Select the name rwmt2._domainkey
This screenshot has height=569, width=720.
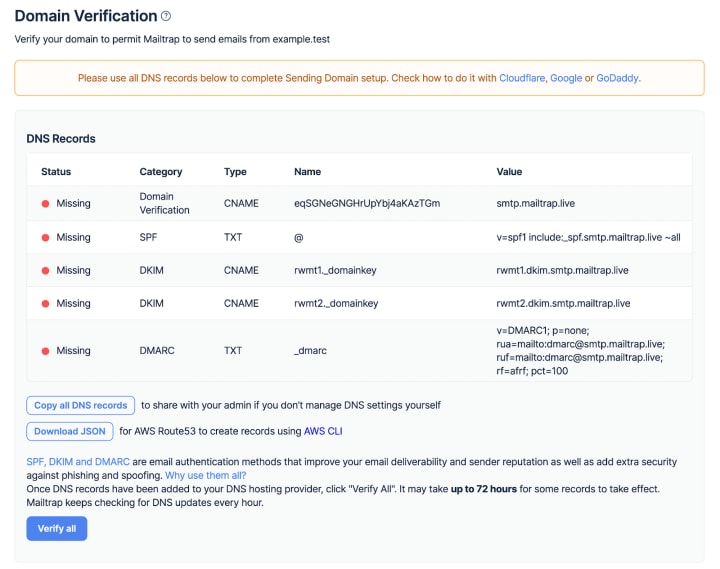(336, 304)
